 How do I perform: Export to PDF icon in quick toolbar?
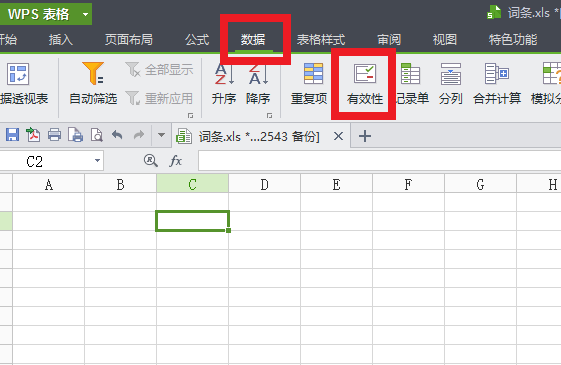pos(33,135)
